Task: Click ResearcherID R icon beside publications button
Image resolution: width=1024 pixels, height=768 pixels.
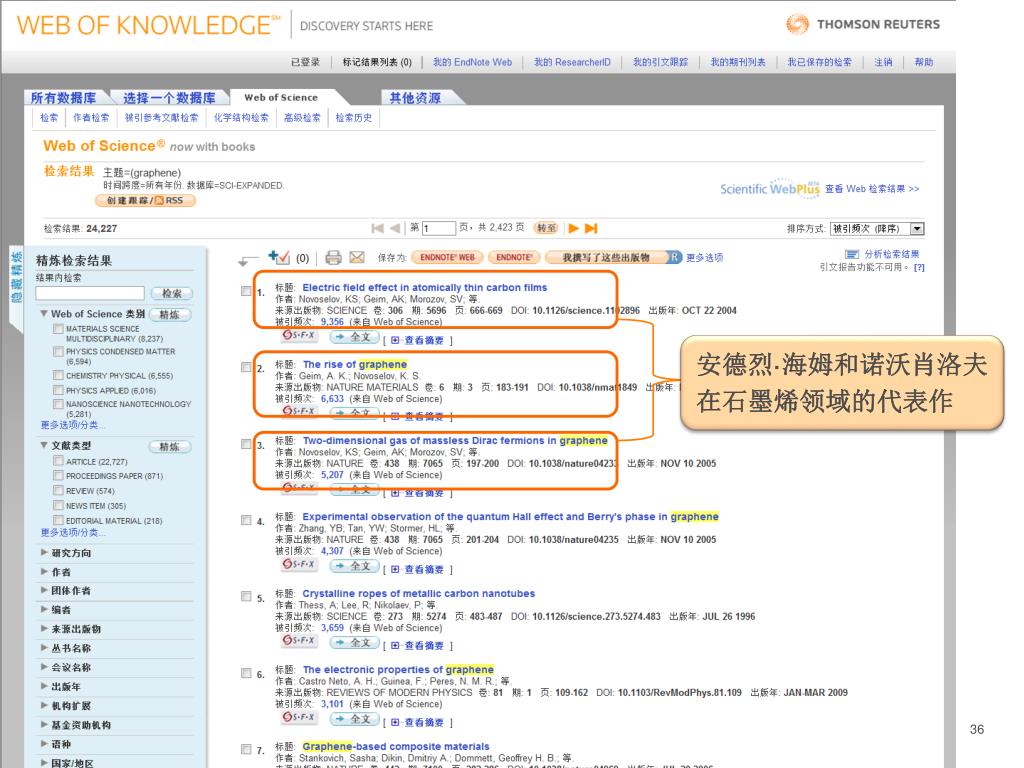Action: coord(675,257)
